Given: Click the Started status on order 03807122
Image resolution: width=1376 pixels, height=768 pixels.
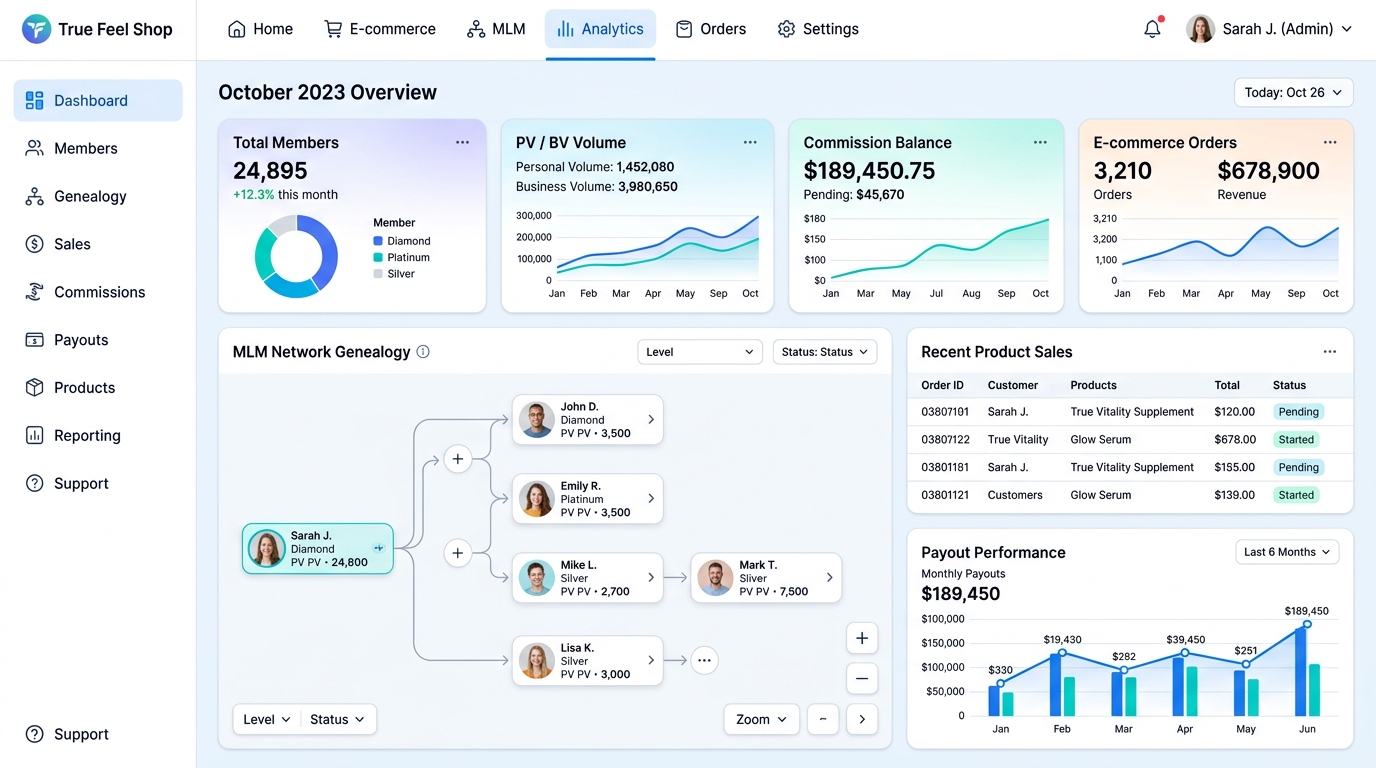Looking at the screenshot, I should (1296, 439).
